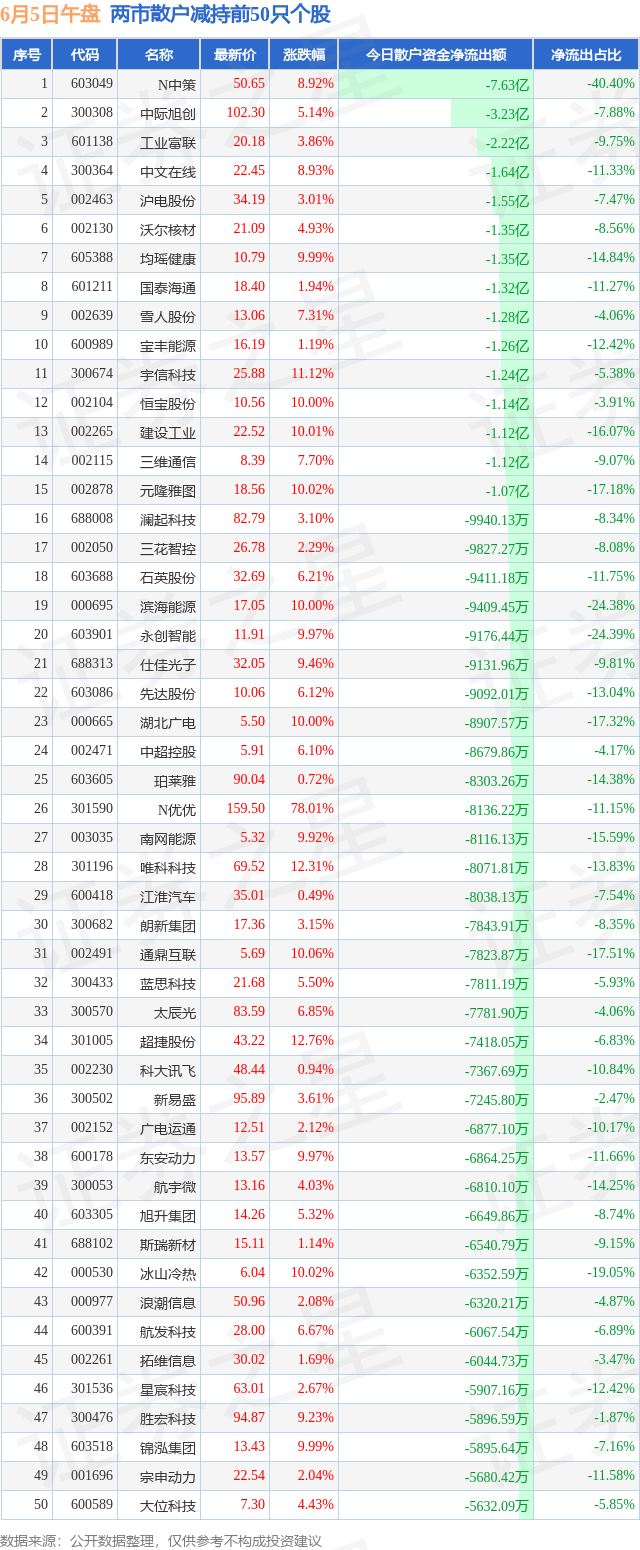This screenshot has height=1550, width=640.
Task: Click stock name 湖北广电
Action: (x=168, y=722)
